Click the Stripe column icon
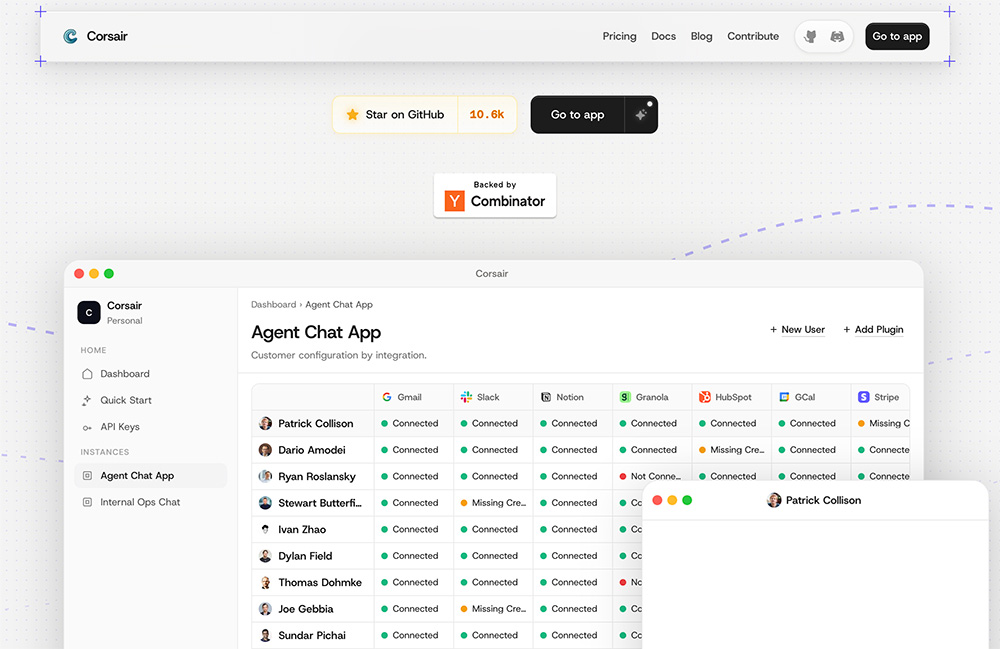This screenshot has width=1000, height=649. [x=864, y=397]
